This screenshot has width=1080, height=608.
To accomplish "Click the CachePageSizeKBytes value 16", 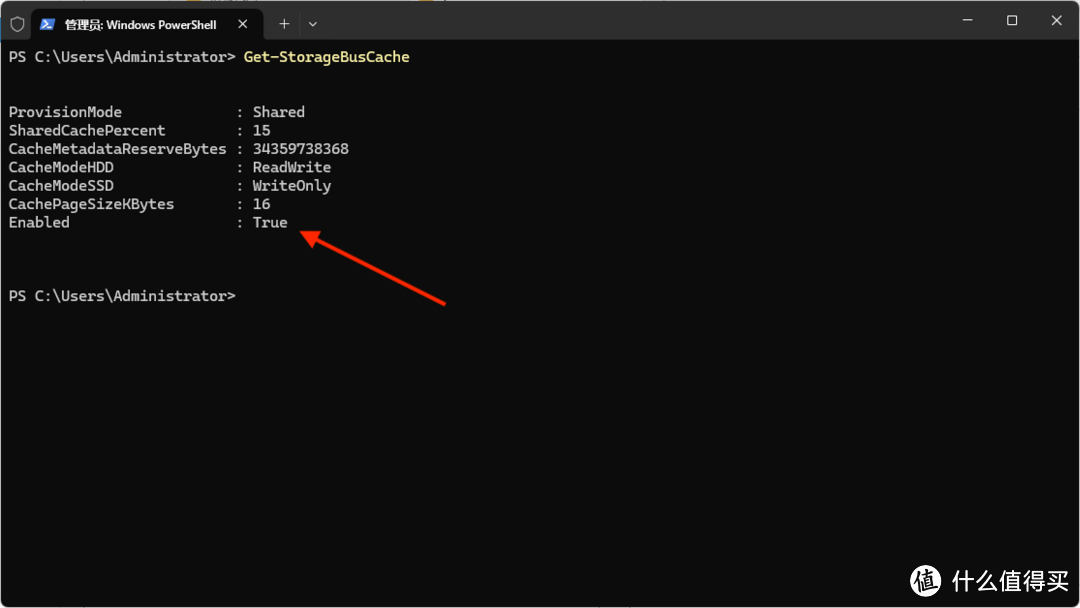I will click(x=261, y=205).
